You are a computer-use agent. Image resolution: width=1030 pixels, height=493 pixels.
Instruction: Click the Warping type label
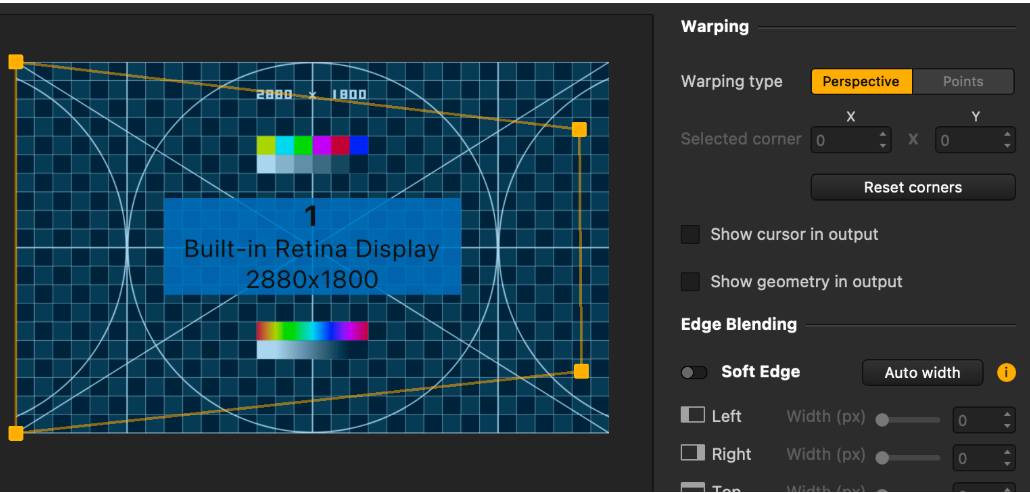click(732, 82)
